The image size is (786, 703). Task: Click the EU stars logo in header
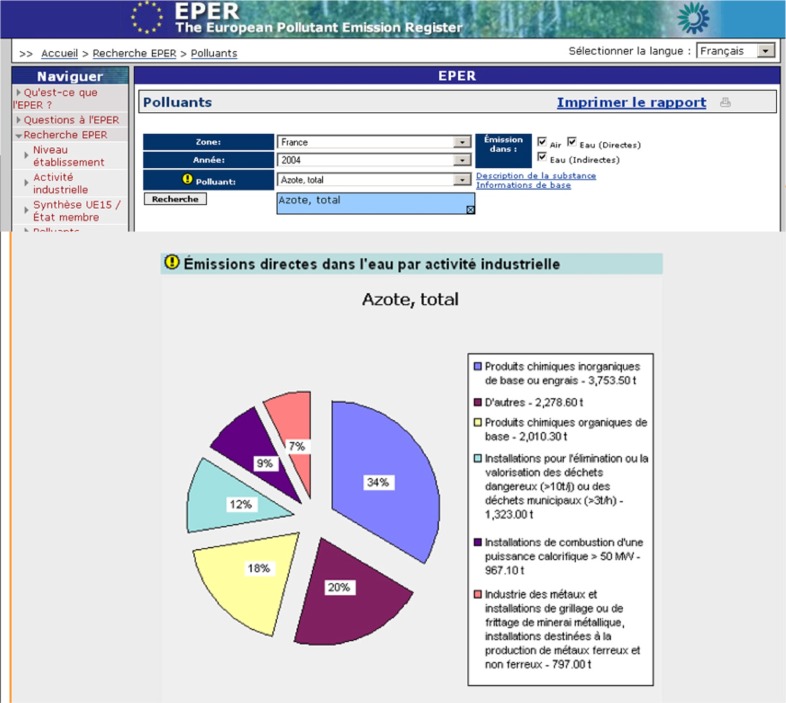148,17
